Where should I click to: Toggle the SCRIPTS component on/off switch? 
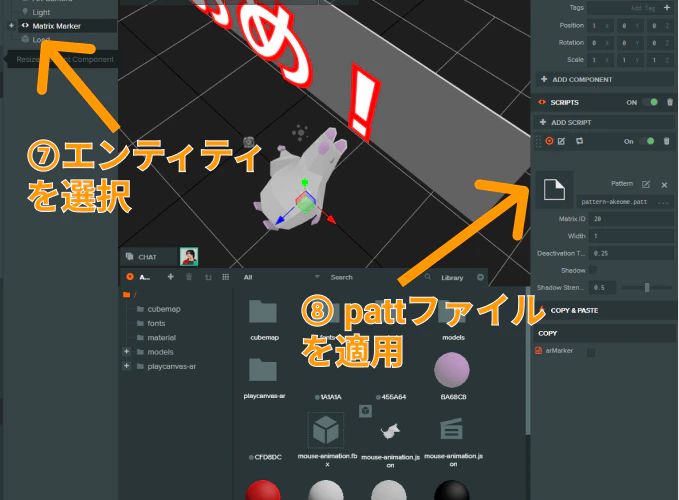click(x=651, y=102)
